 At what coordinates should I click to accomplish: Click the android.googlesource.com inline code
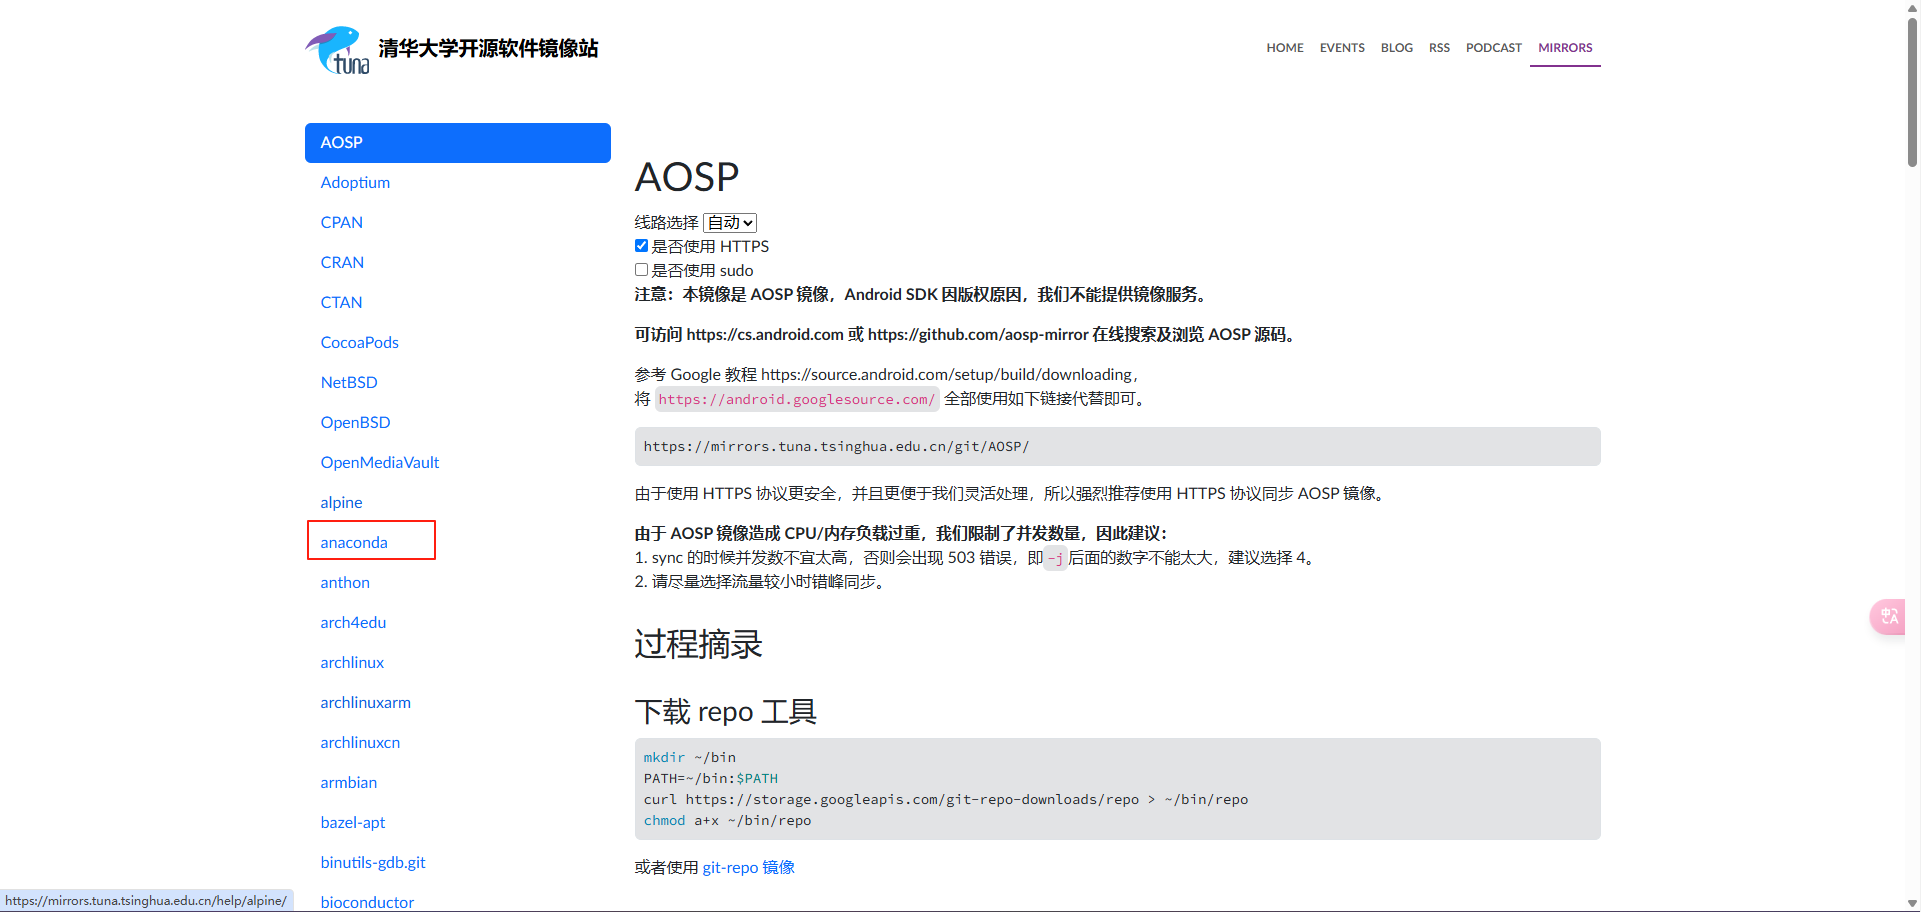coord(797,399)
